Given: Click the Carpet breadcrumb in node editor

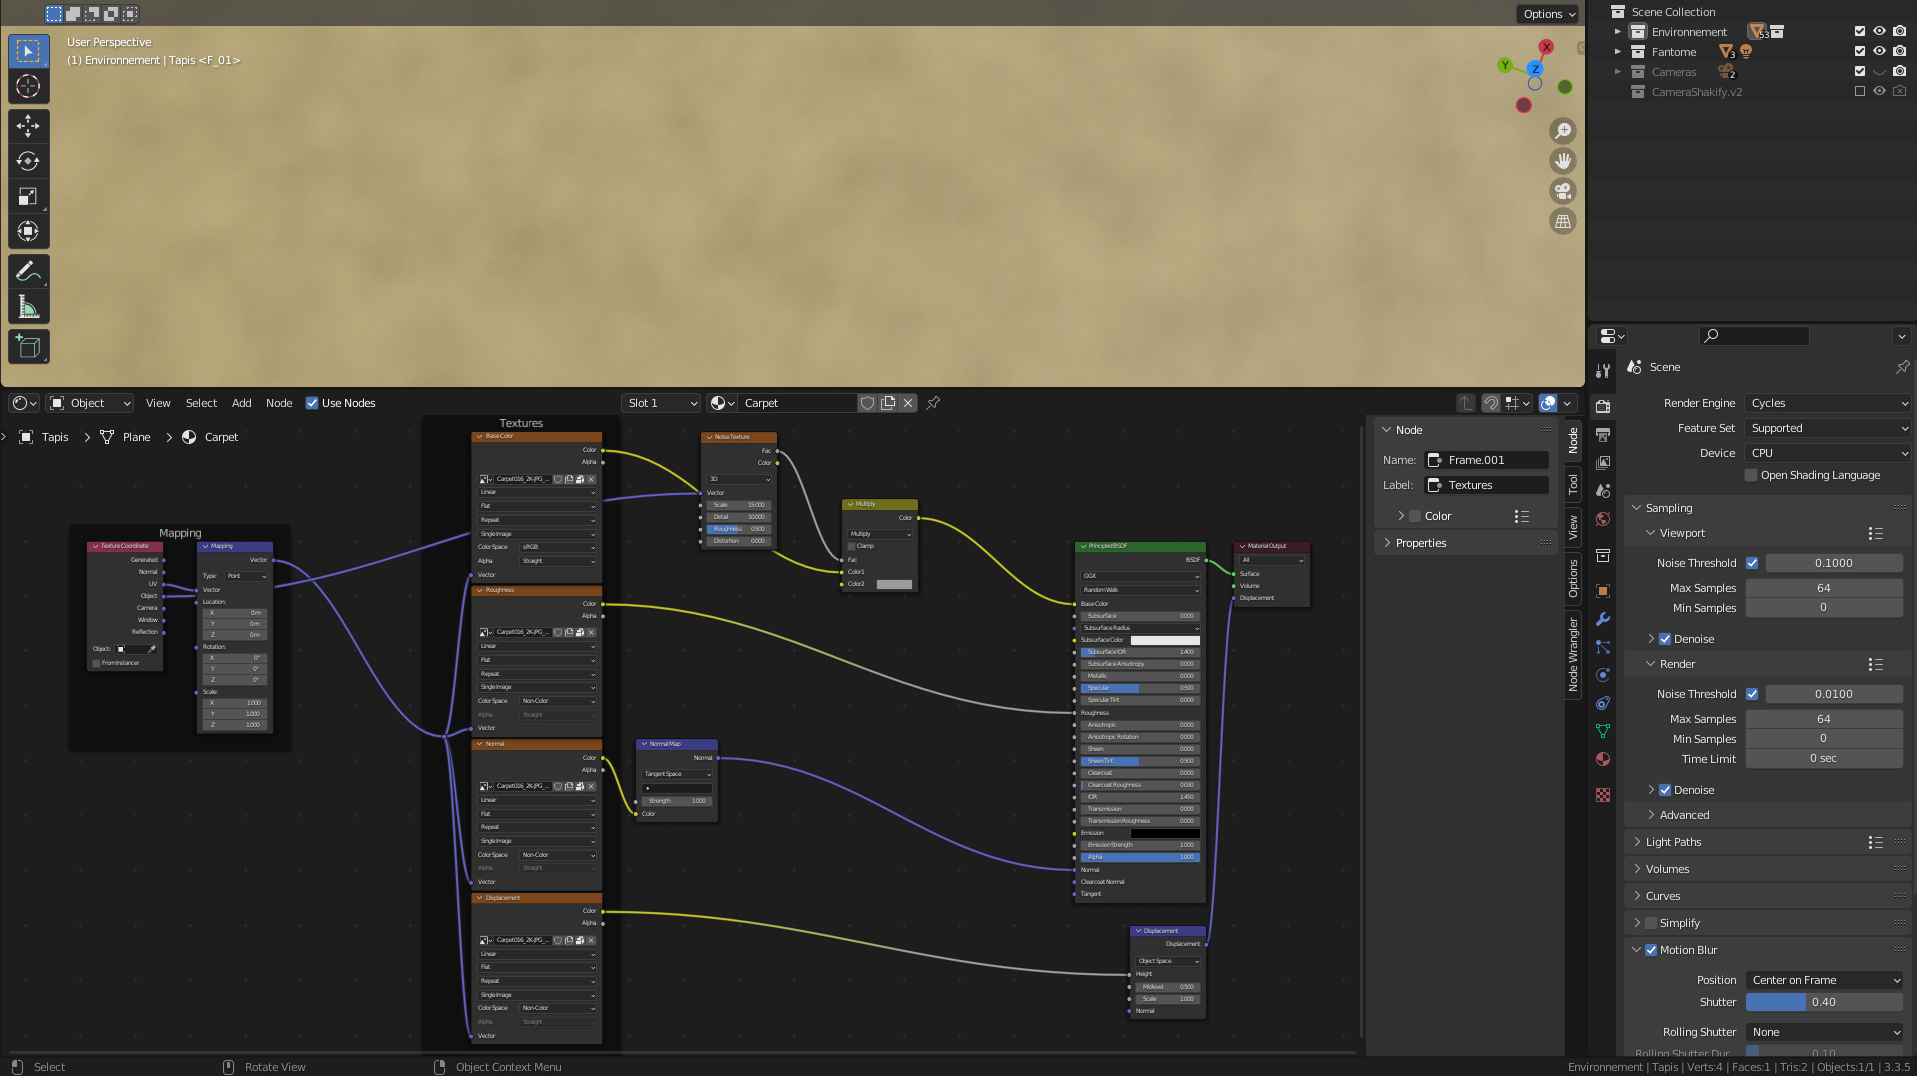Looking at the screenshot, I should pyautogui.click(x=221, y=437).
